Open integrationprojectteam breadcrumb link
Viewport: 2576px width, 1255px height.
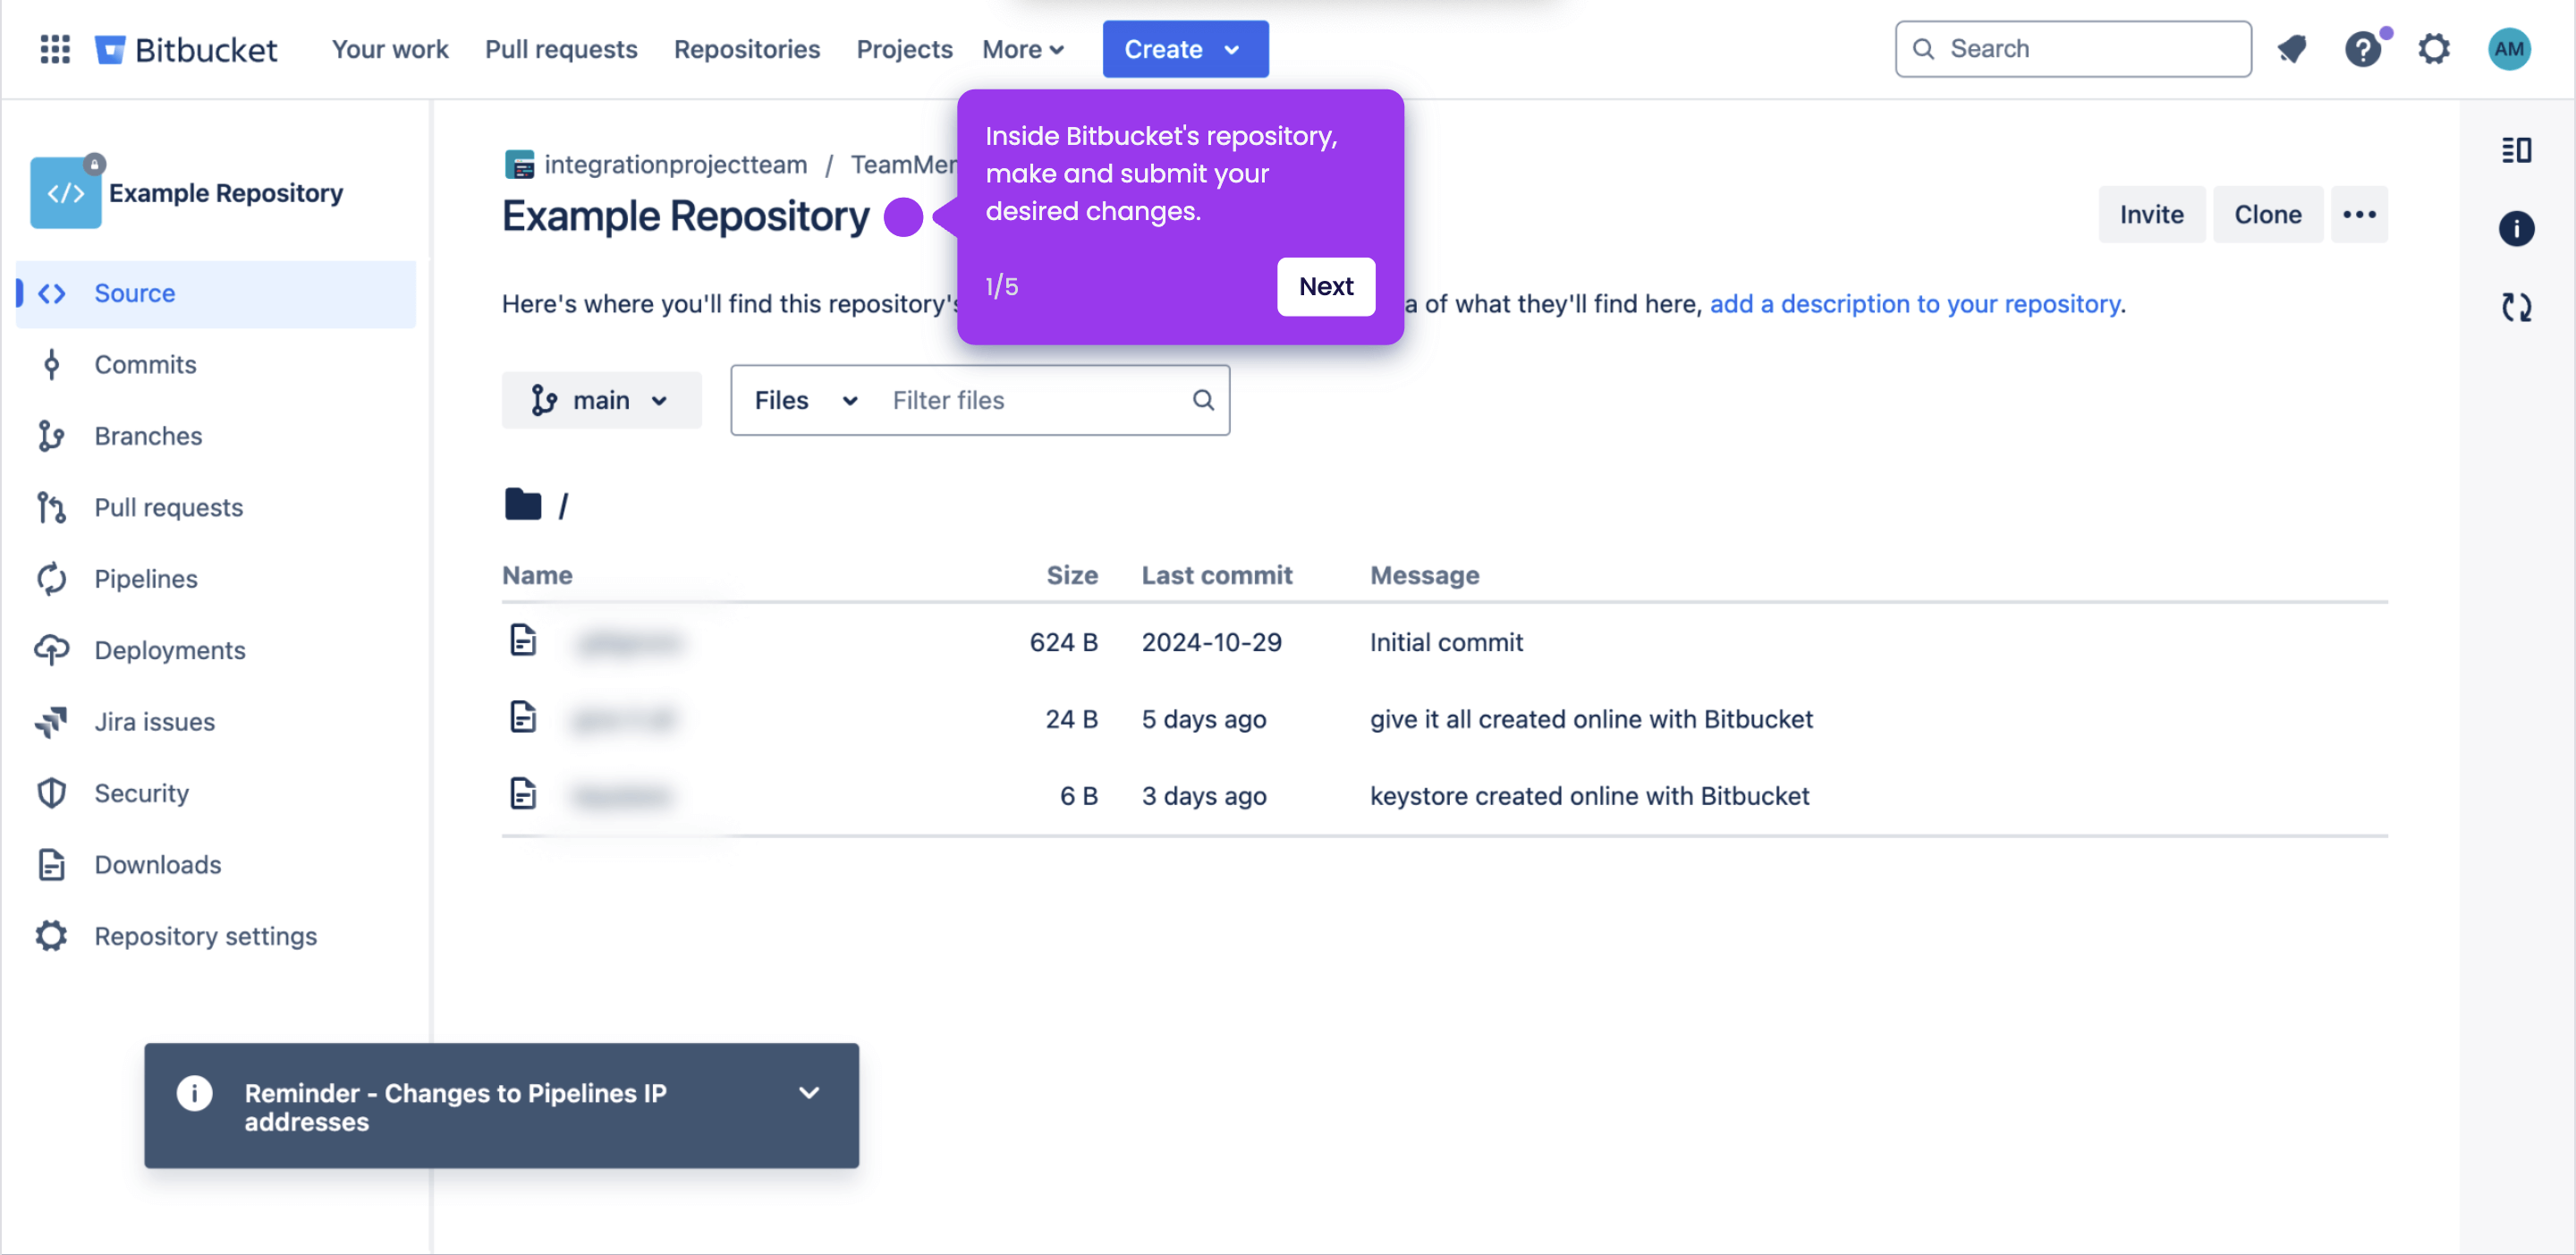click(675, 164)
